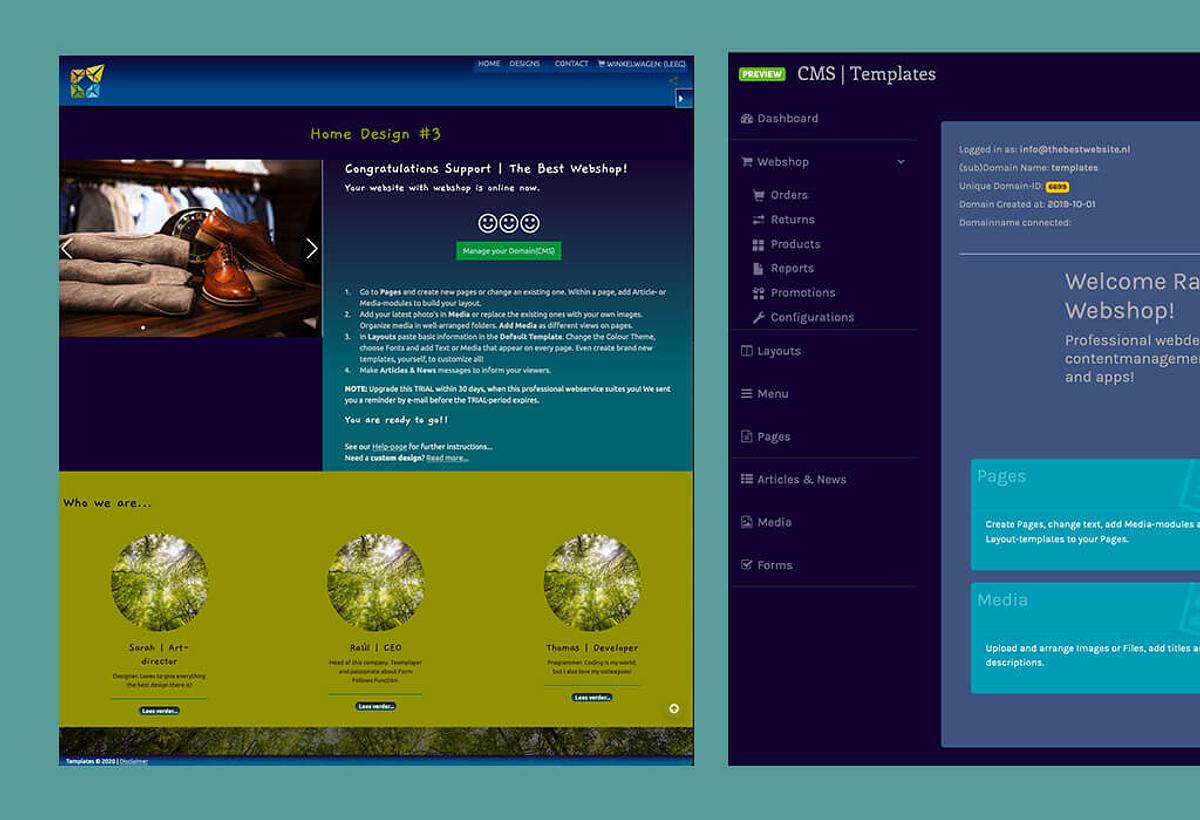Screen dimensions: 1200x820
Task: Open Configurations with the wrench icon
Action: tap(811, 317)
